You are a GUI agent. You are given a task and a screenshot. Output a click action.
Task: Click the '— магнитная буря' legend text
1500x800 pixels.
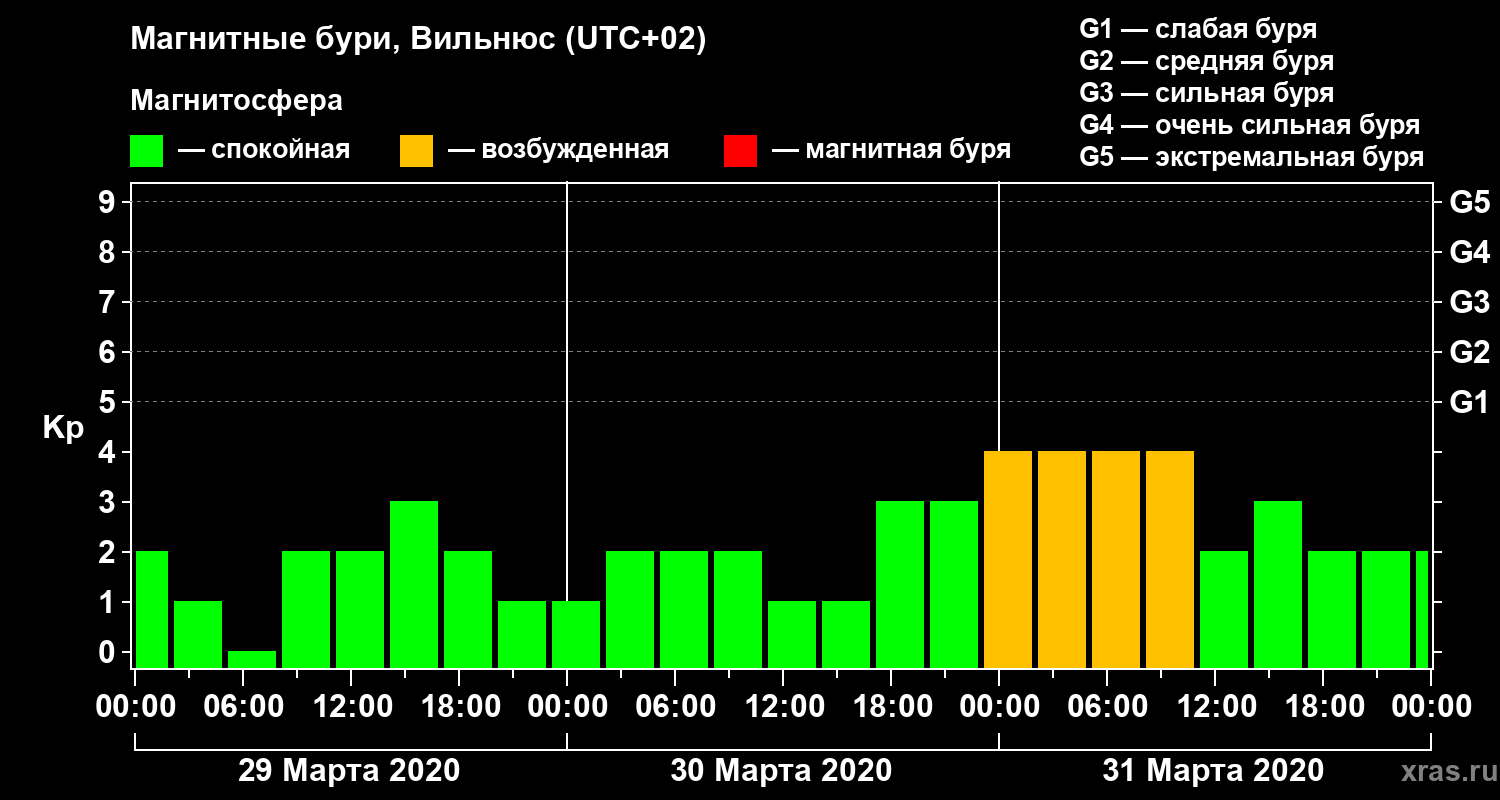coord(892,150)
